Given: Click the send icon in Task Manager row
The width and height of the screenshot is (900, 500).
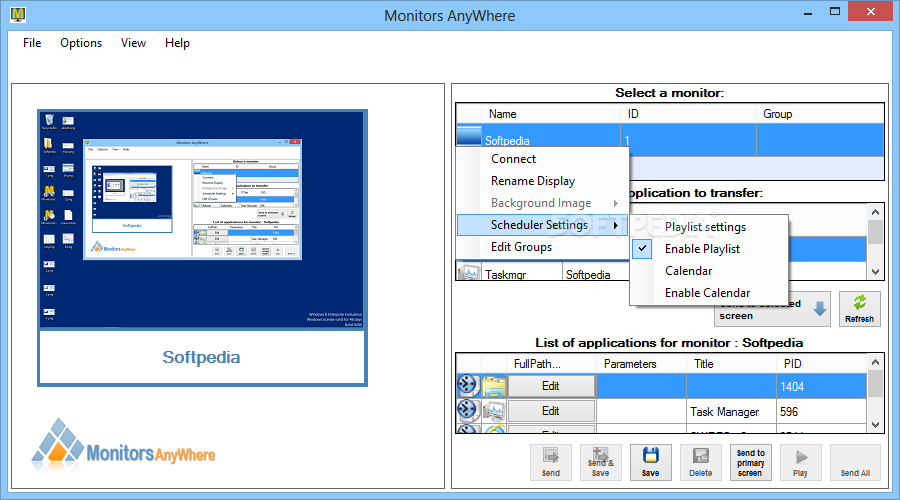Looking at the screenshot, I should [x=468, y=410].
